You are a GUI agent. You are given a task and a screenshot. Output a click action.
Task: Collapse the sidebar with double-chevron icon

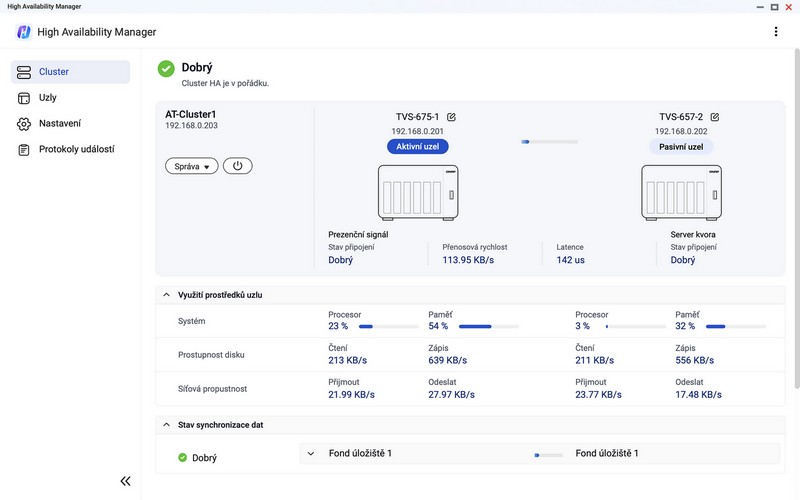tap(125, 481)
